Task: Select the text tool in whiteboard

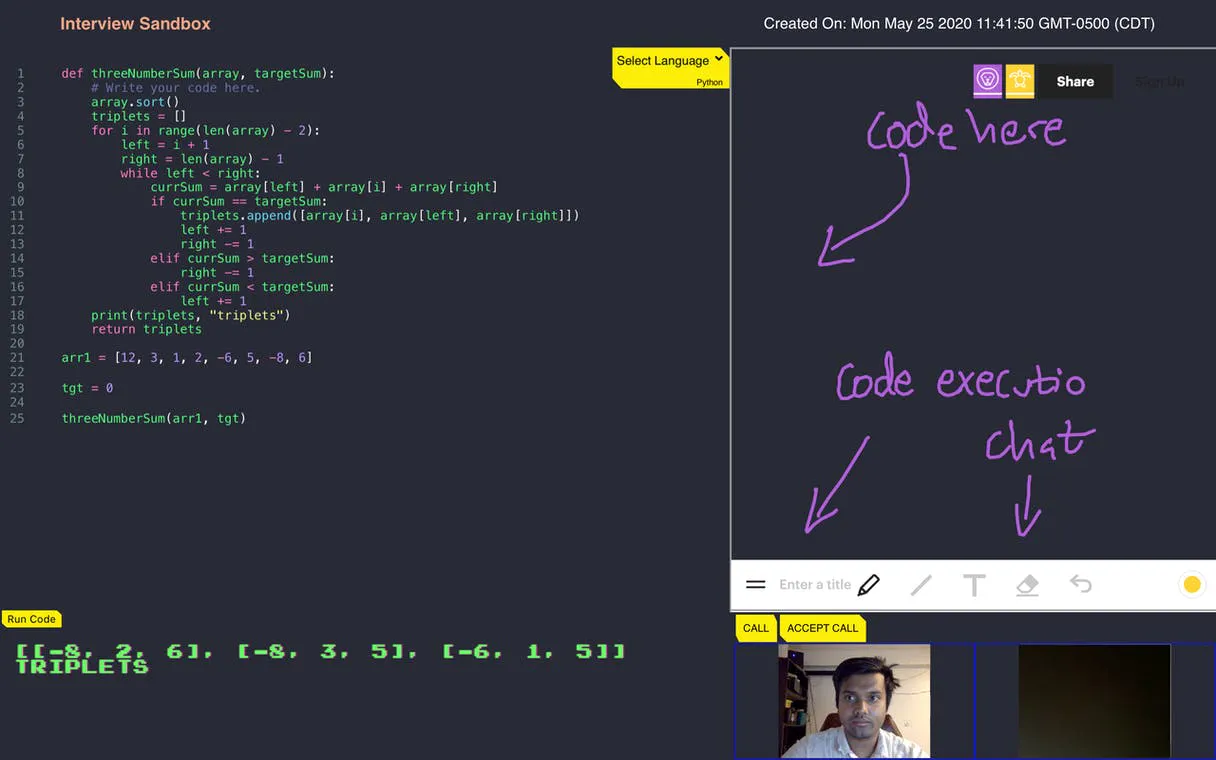Action: 974,585
